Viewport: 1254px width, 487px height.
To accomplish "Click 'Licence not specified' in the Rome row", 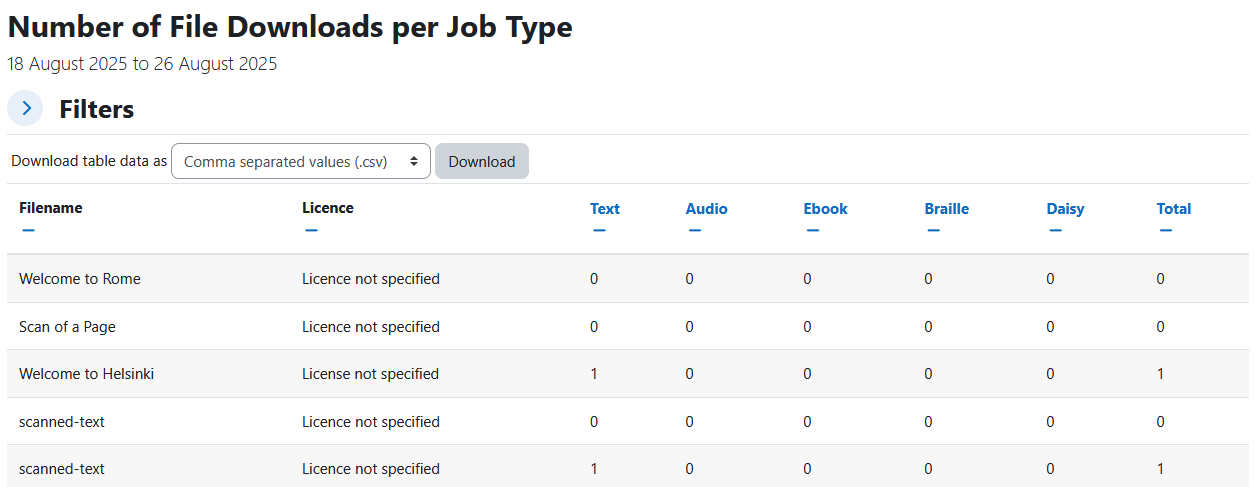I will [371, 279].
